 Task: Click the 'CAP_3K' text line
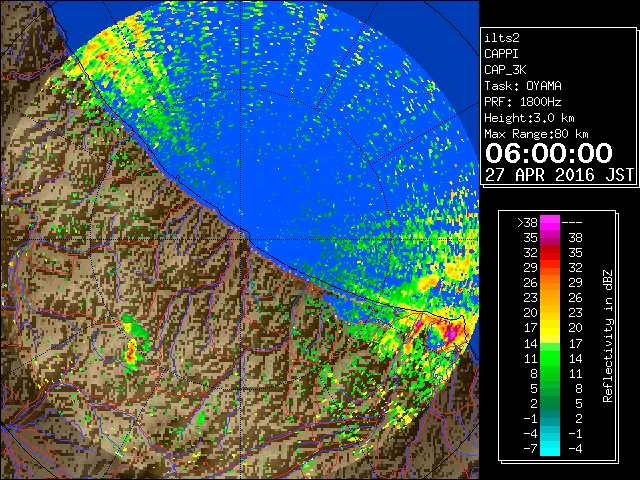(505, 70)
